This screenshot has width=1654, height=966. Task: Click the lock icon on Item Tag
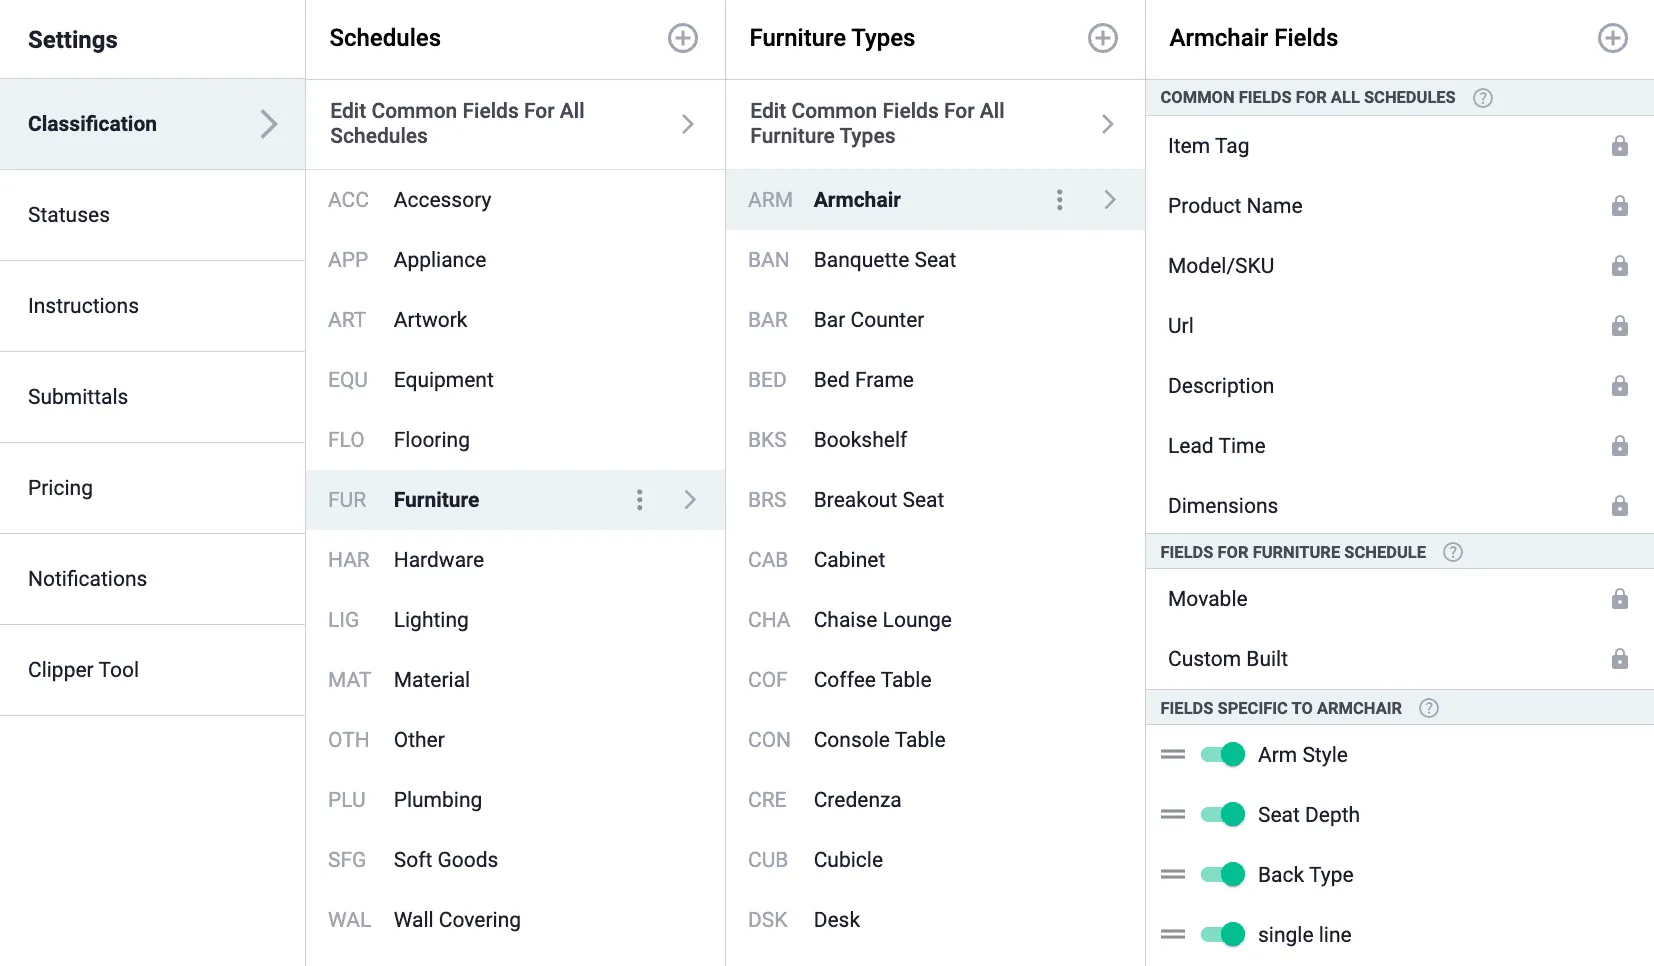coord(1620,146)
